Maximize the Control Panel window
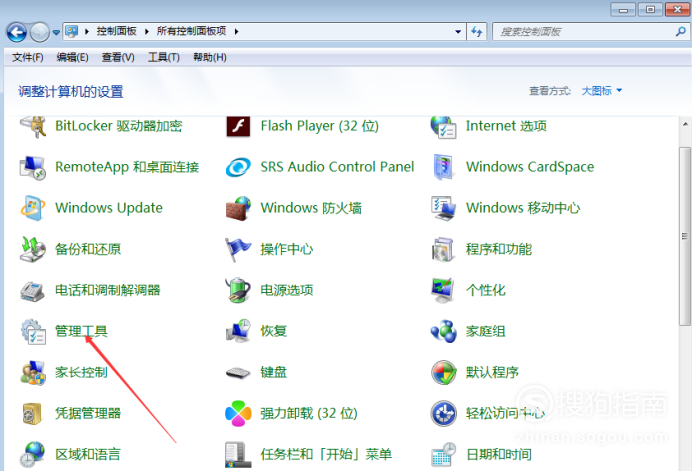Viewport: 692px width, 471px height. [x=650, y=9]
